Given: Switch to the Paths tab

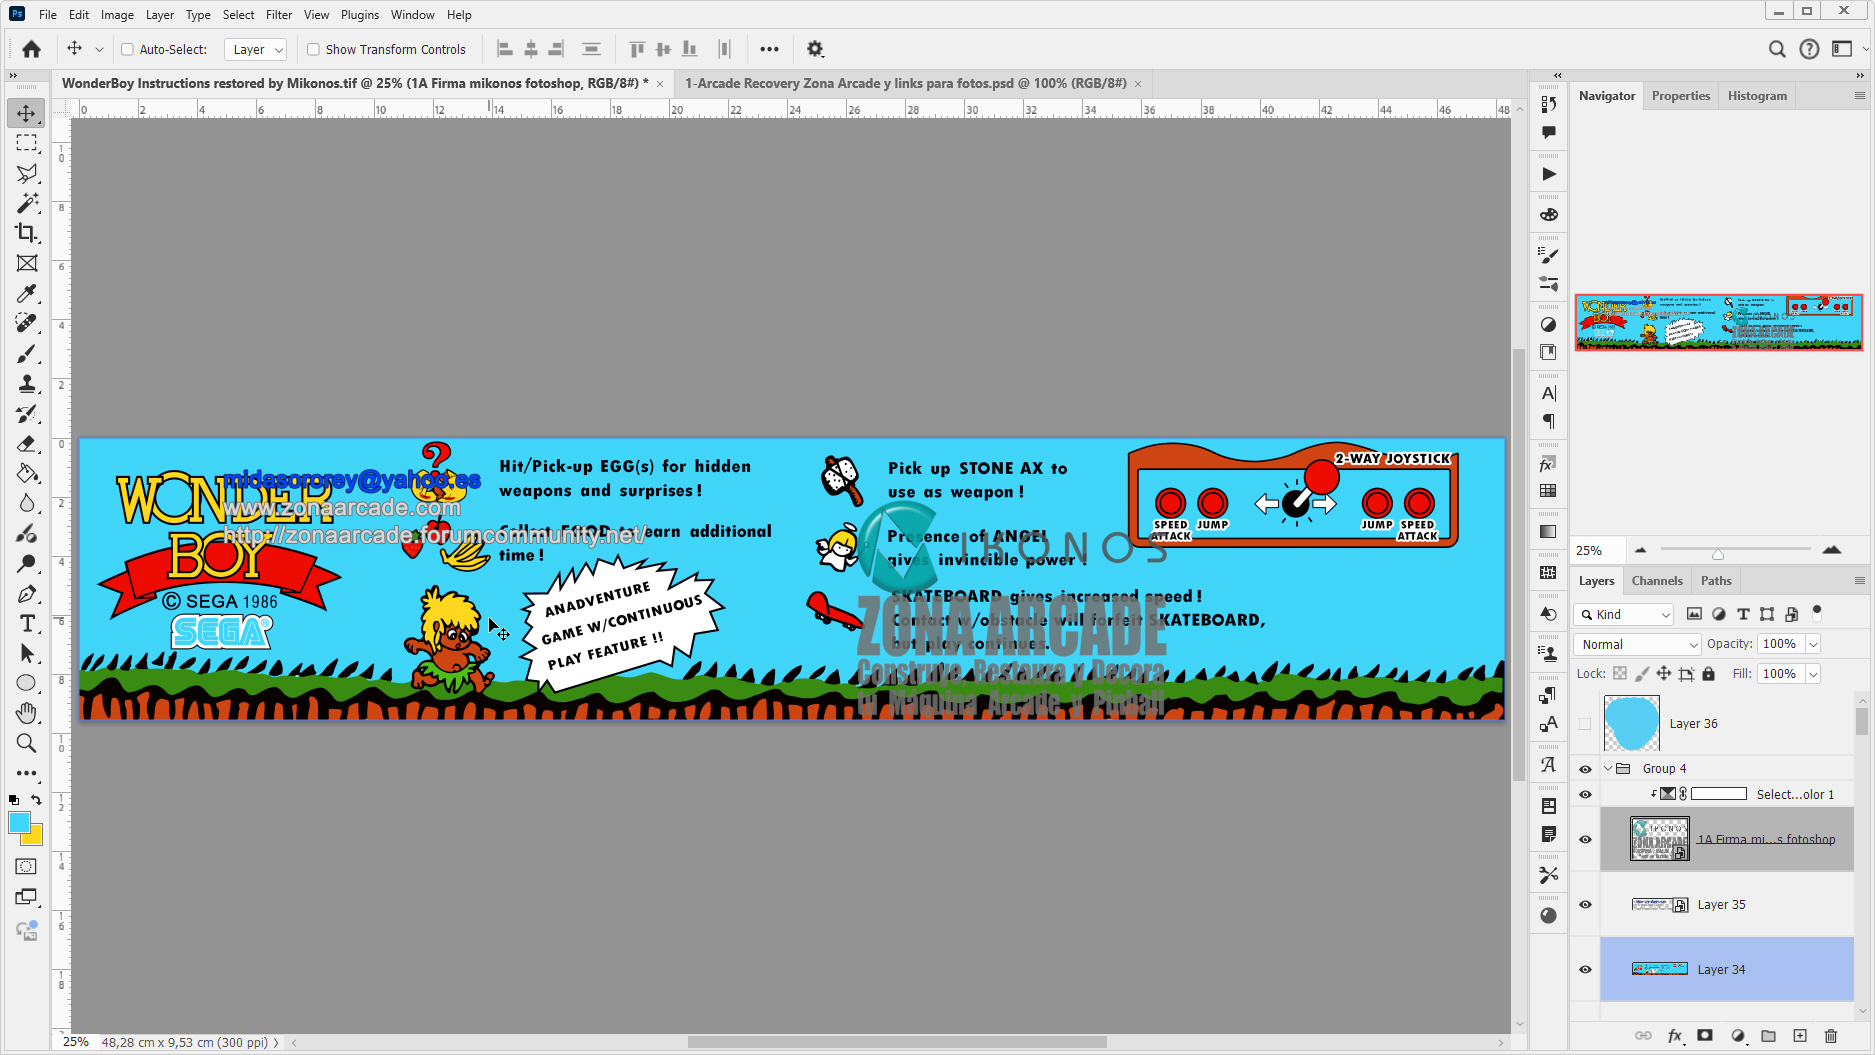Looking at the screenshot, I should click(x=1716, y=581).
